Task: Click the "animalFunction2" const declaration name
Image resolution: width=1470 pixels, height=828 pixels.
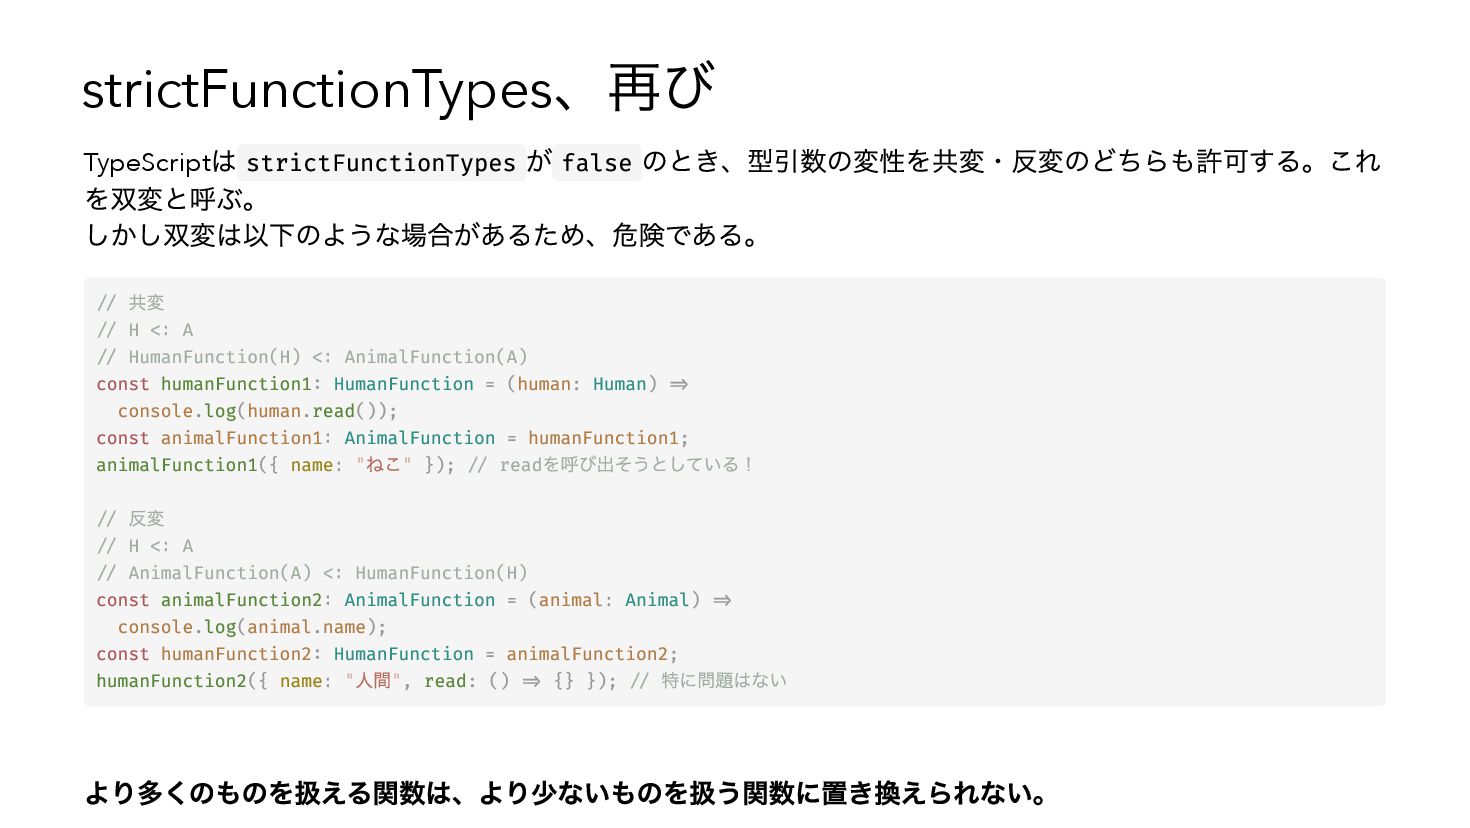Action: click(x=241, y=600)
